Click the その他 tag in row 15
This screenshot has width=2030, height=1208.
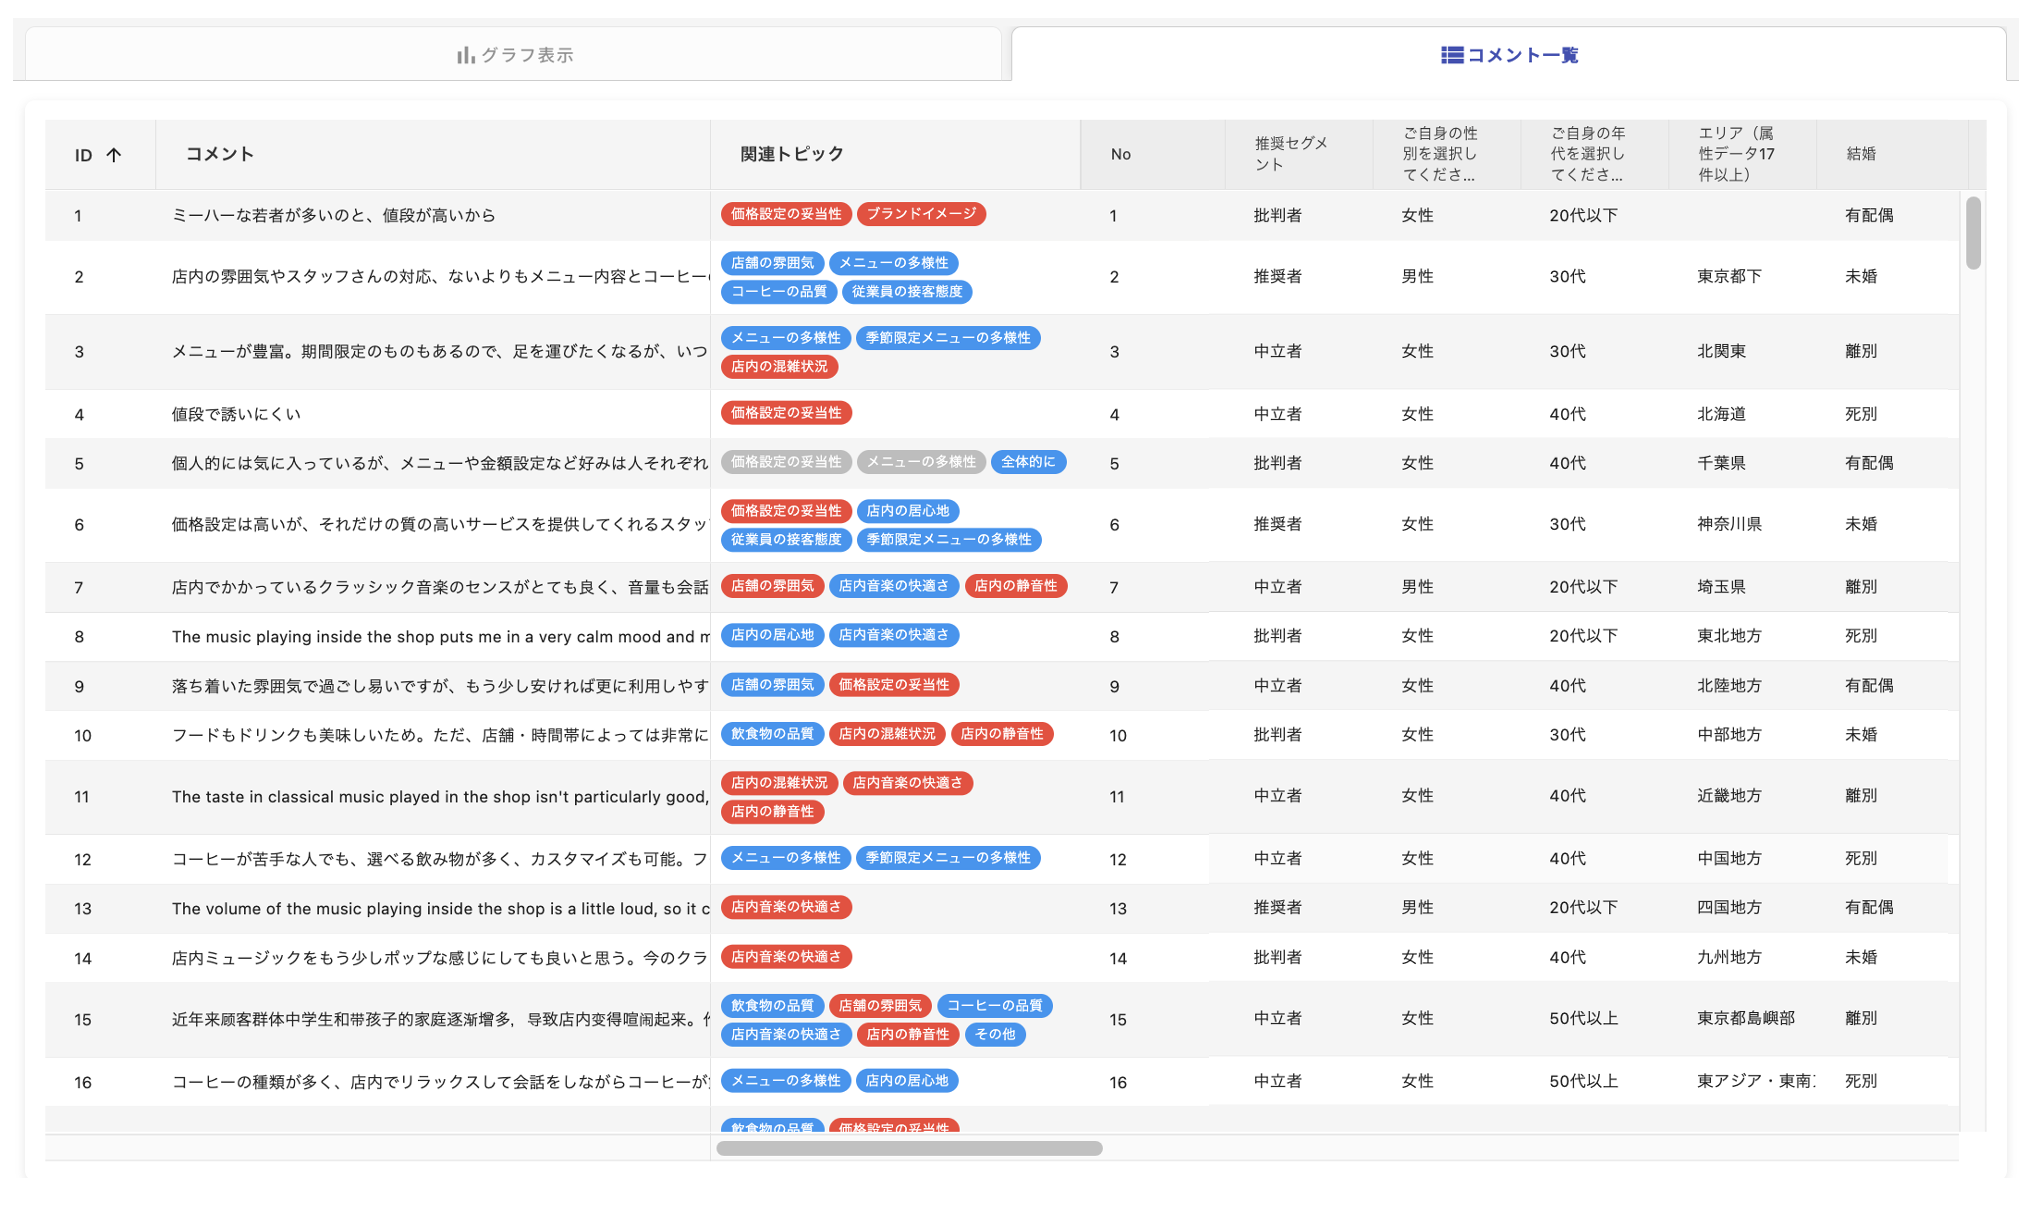(994, 1034)
